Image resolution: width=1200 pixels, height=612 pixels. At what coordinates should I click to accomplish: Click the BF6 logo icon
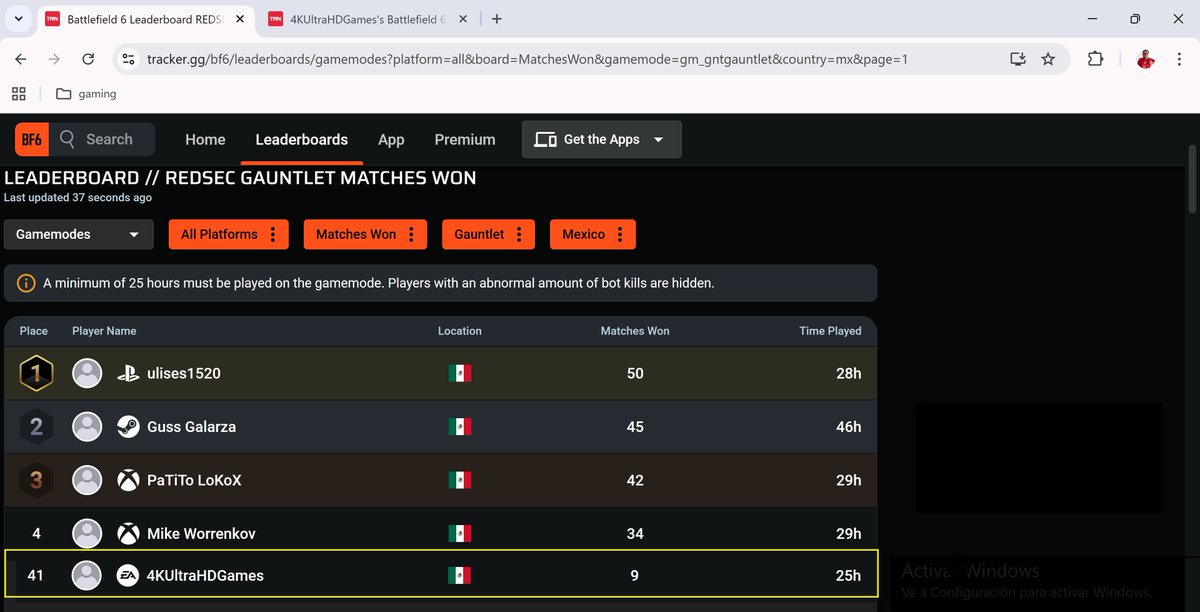click(x=31, y=140)
